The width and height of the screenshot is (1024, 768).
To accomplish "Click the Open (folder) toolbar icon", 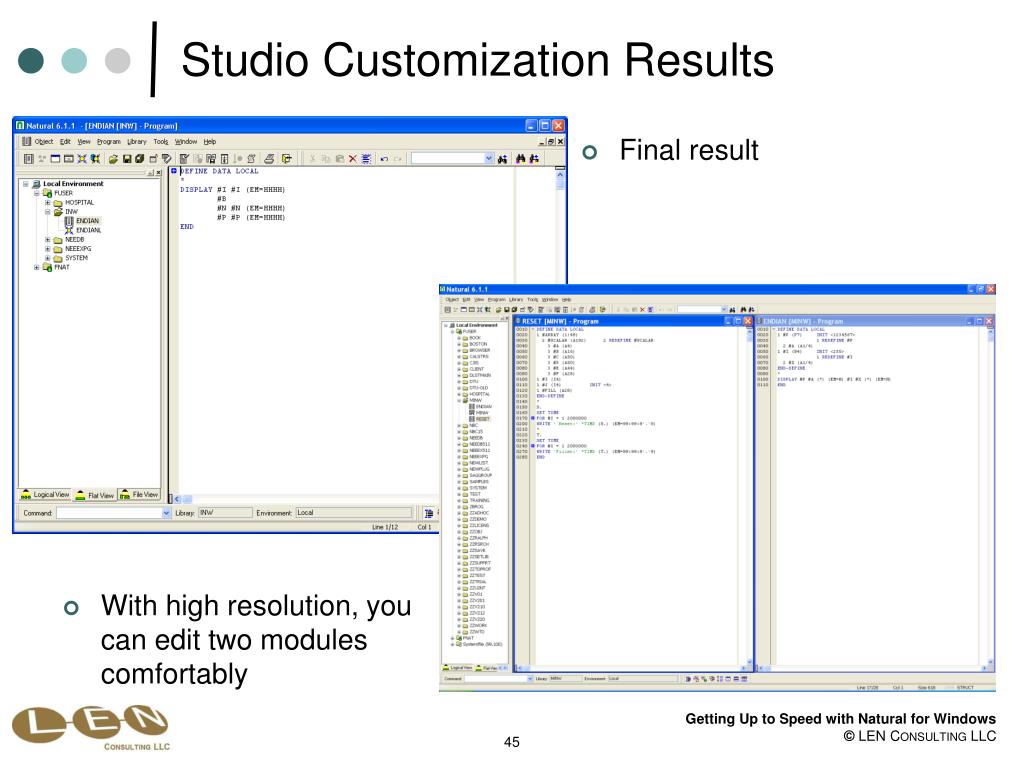I will (113, 159).
